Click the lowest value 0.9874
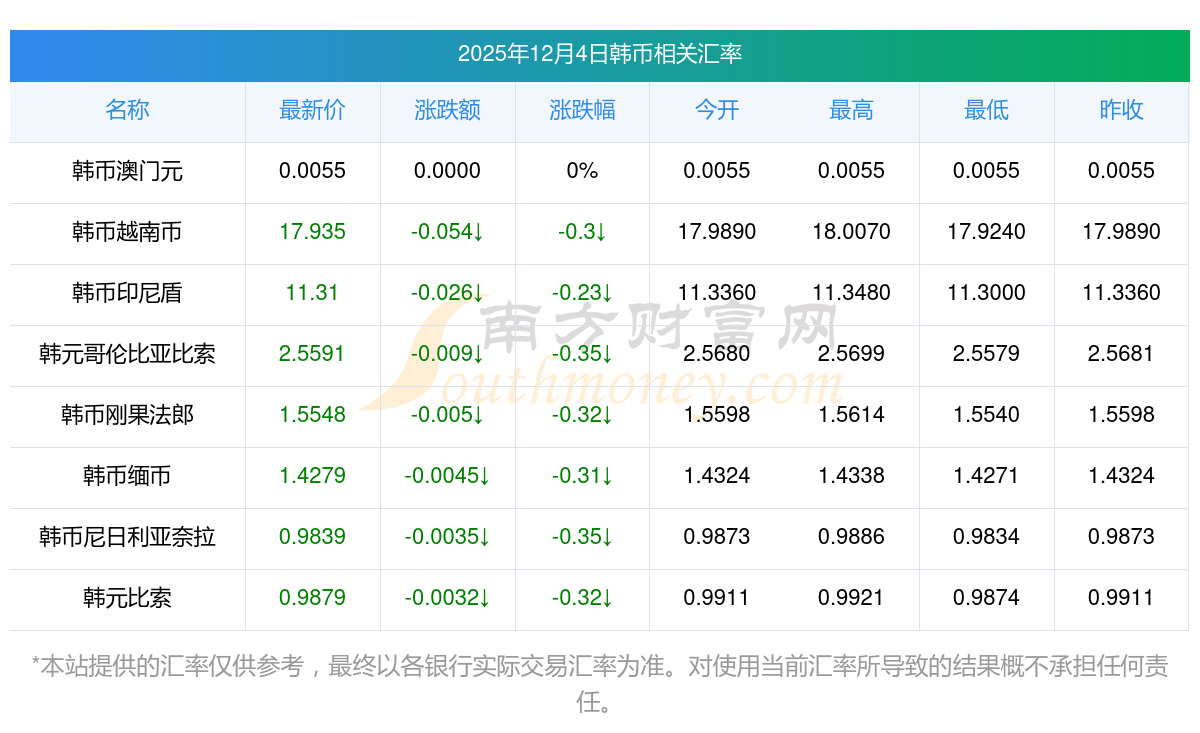1200x733 pixels. (x=986, y=598)
